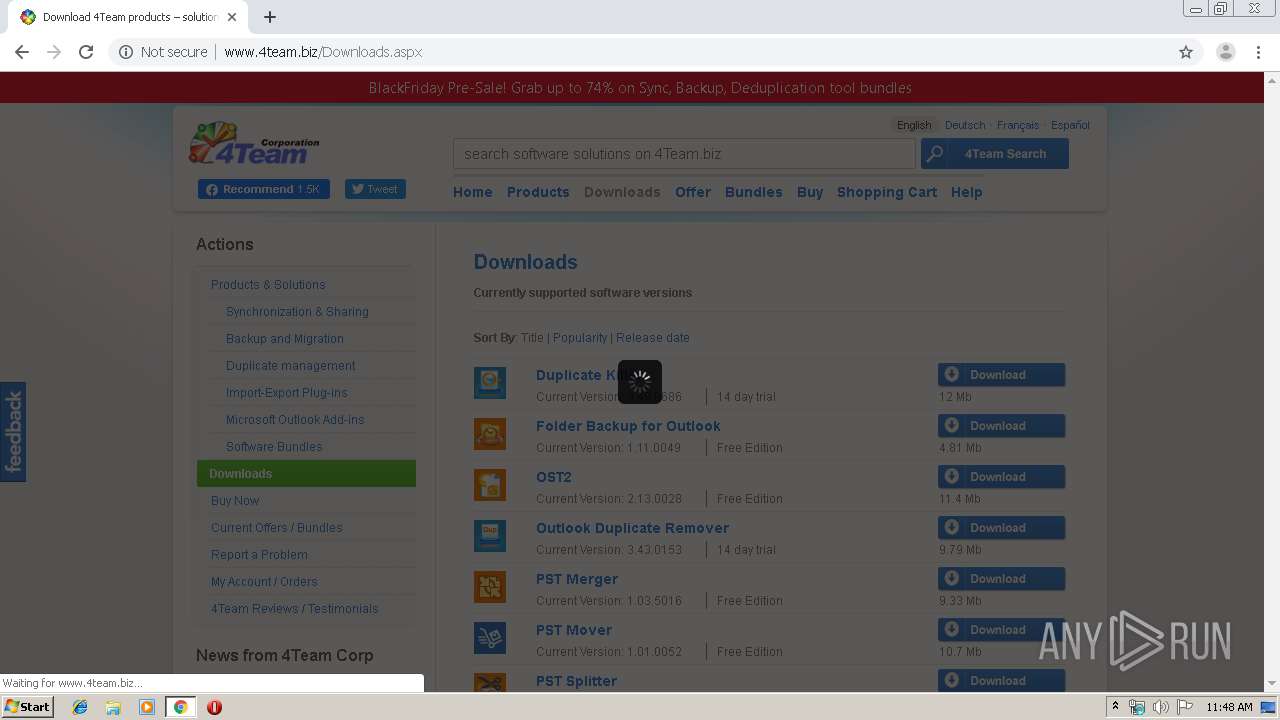Show hidden tray icons arrow
This screenshot has height=720, width=1280.
click(1115, 707)
